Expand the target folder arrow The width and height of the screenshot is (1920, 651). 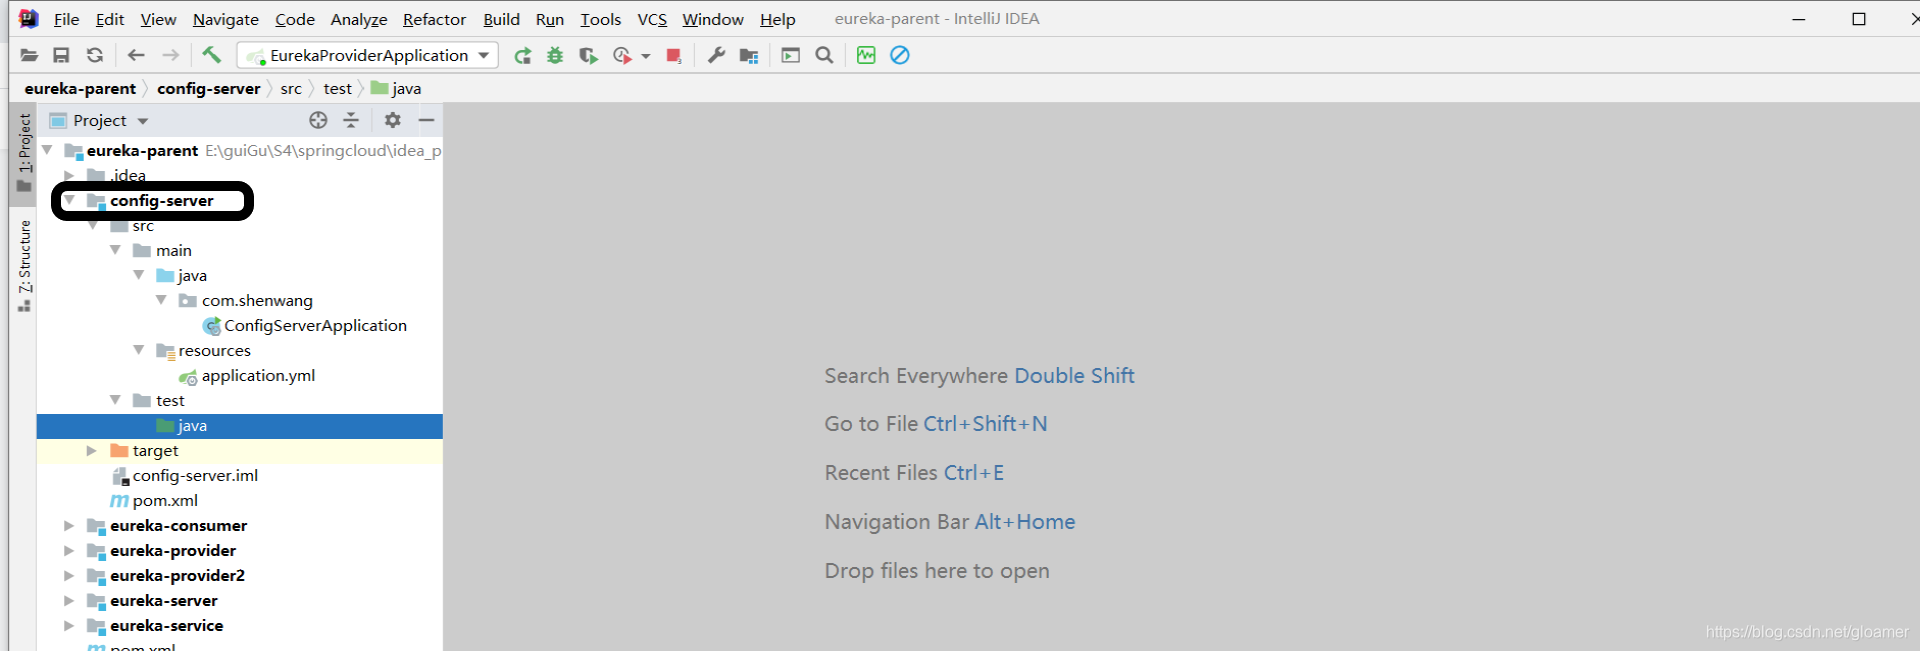92,451
